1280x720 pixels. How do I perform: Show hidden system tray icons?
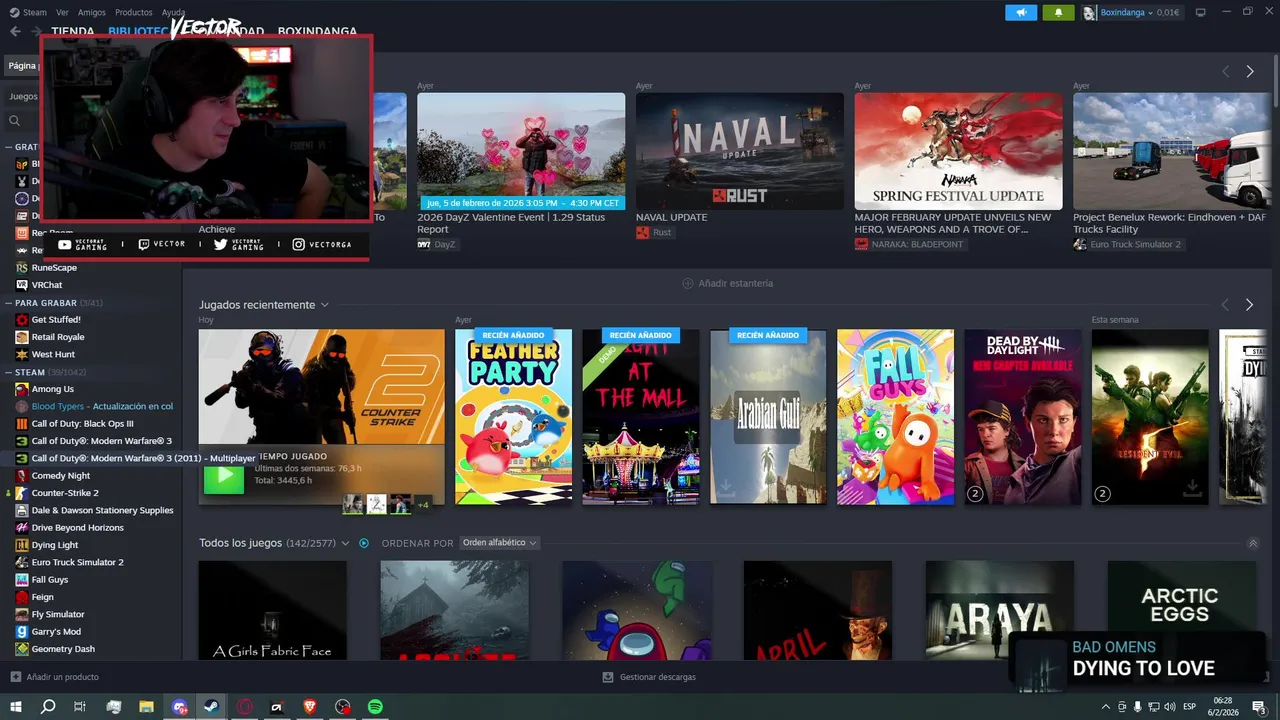pos(1108,707)
